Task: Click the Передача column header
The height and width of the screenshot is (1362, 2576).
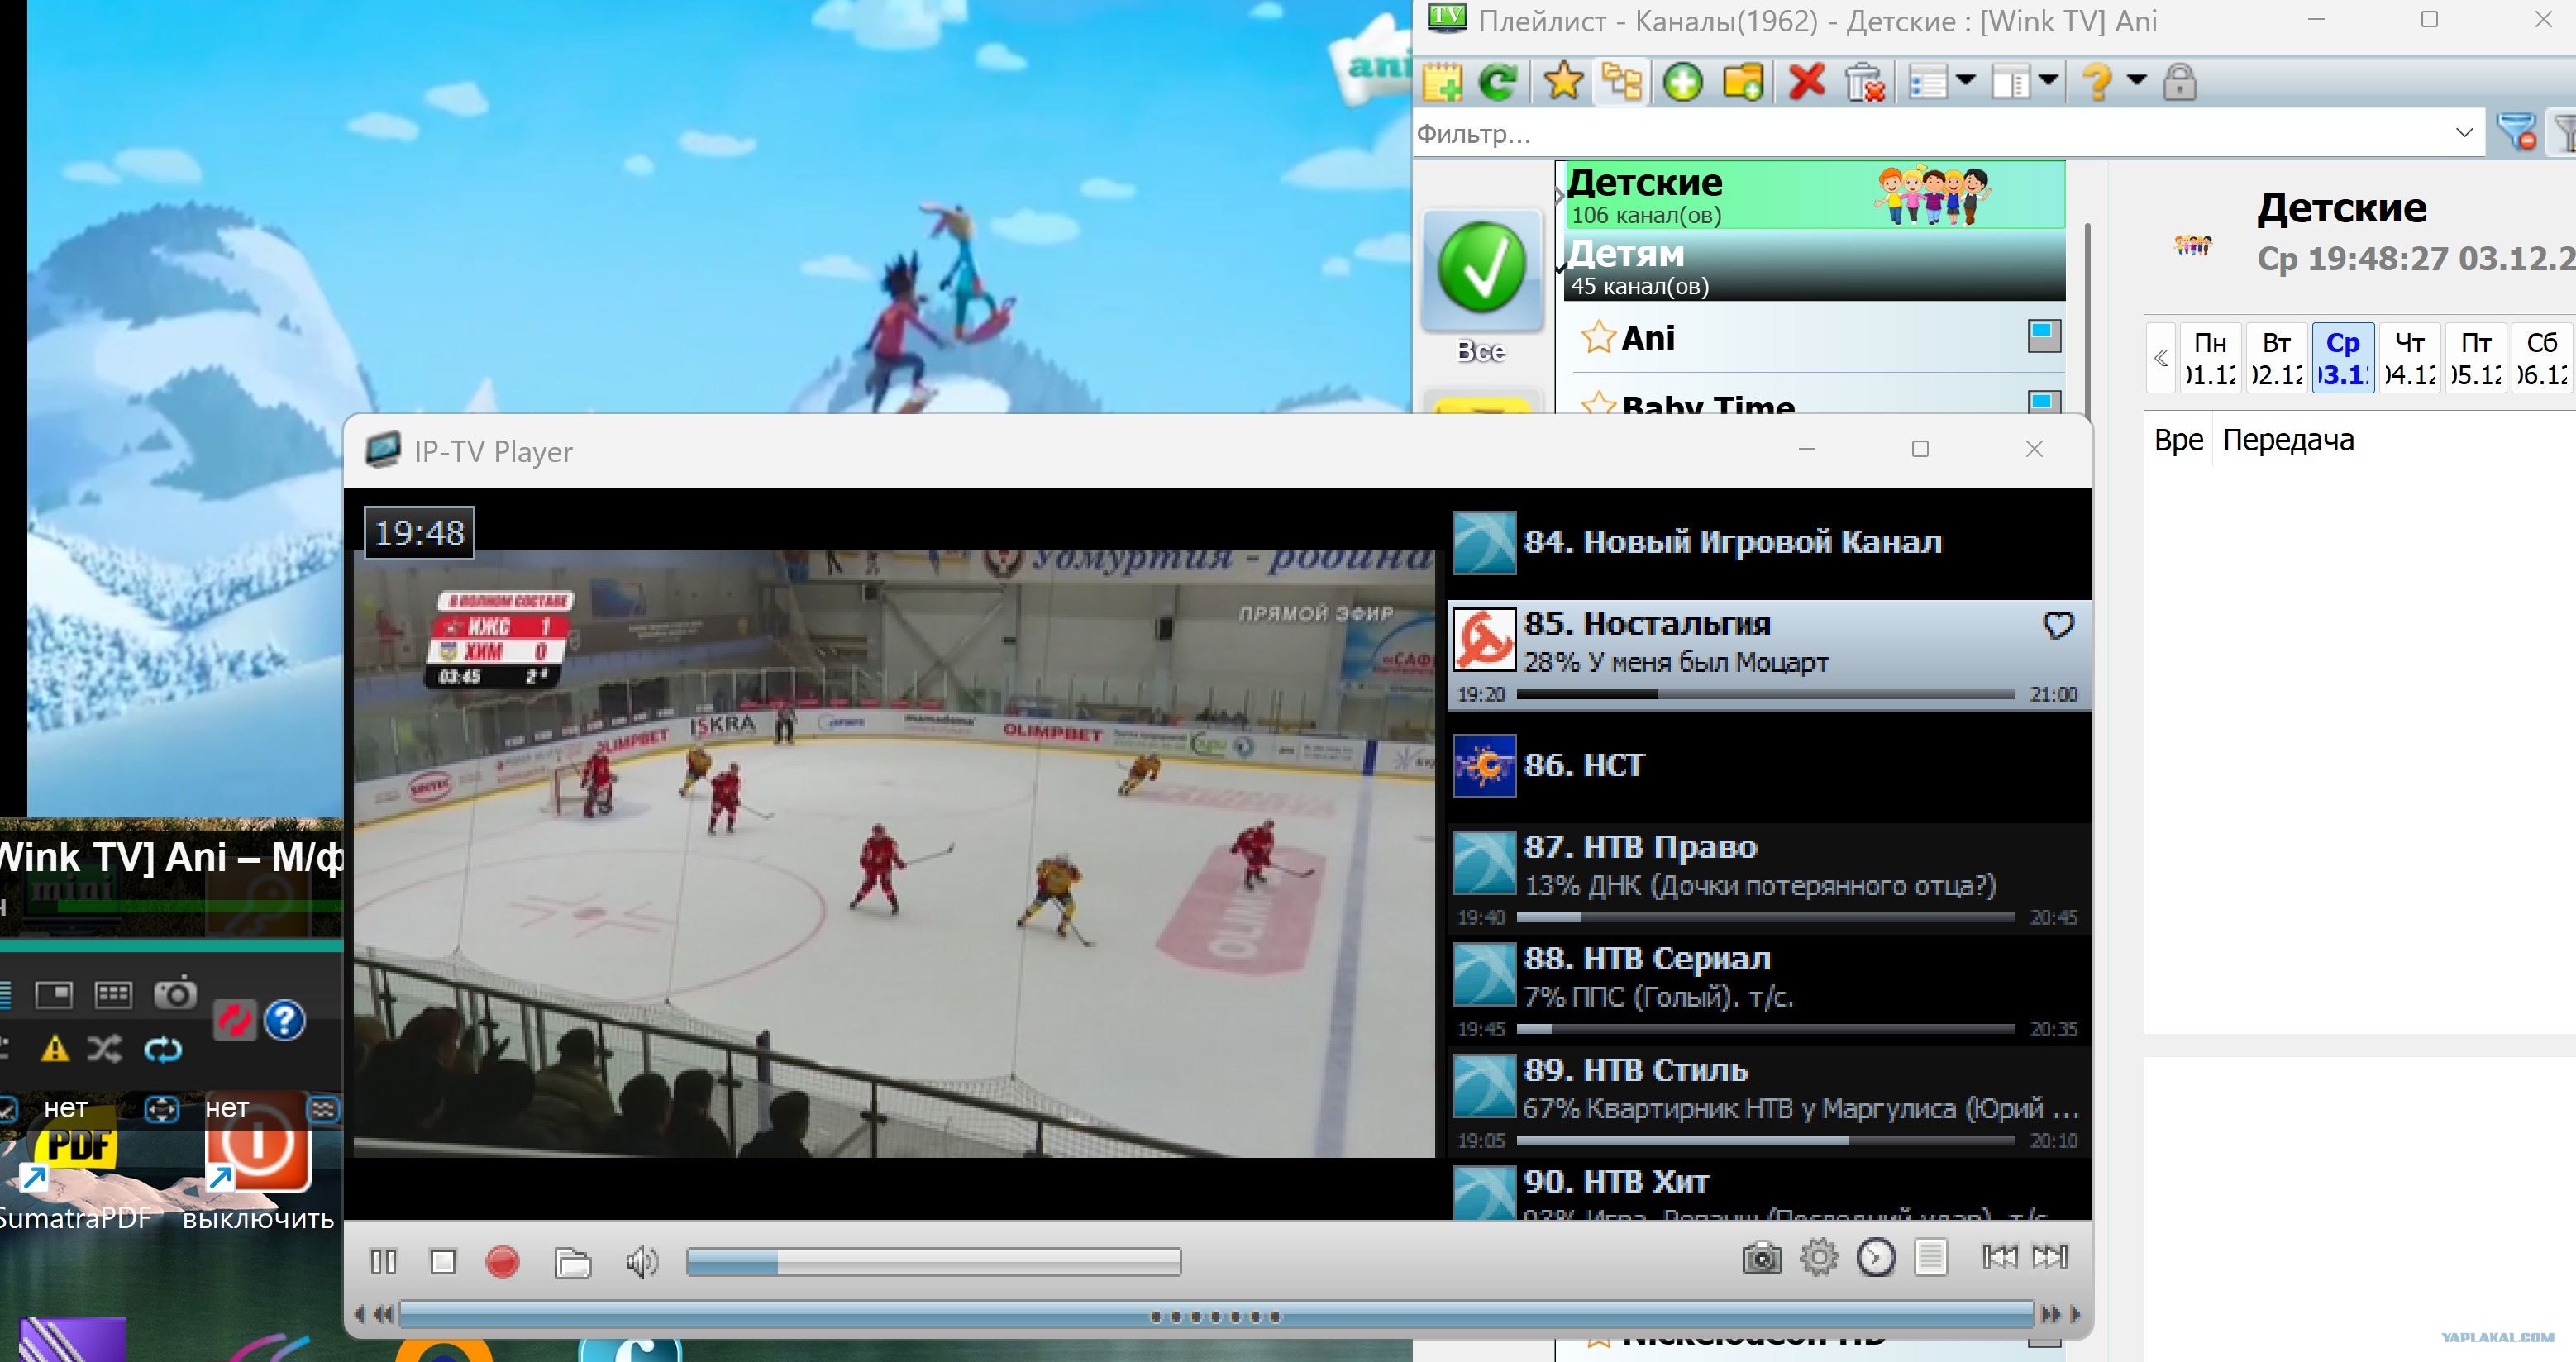Action: click(2288, 440)
